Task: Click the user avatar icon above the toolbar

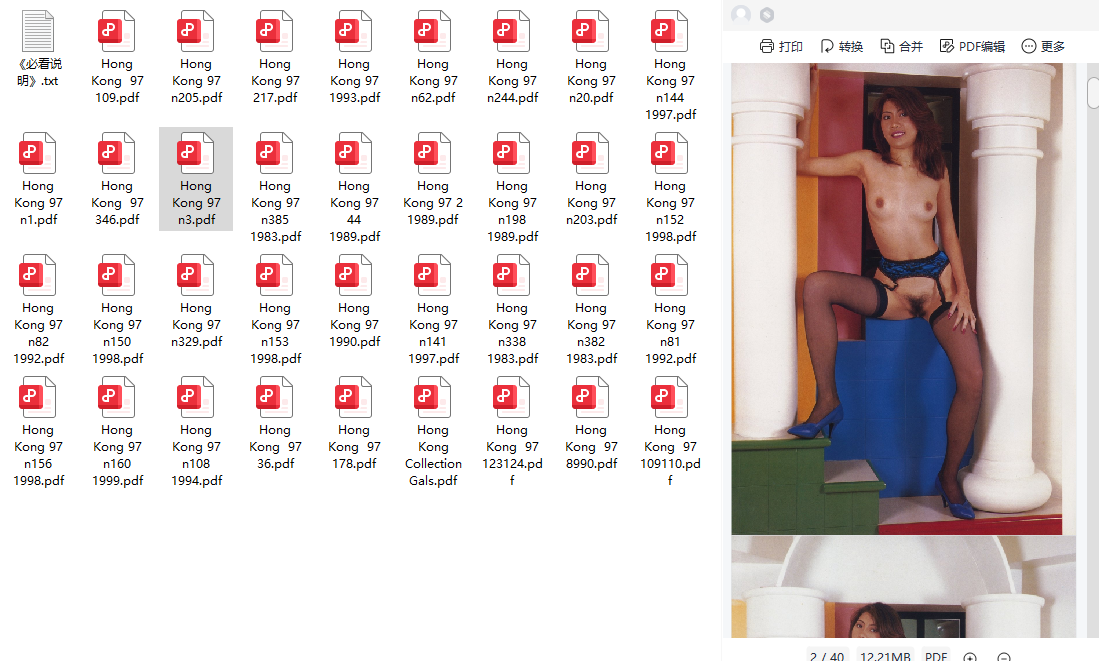Action: 741,15
